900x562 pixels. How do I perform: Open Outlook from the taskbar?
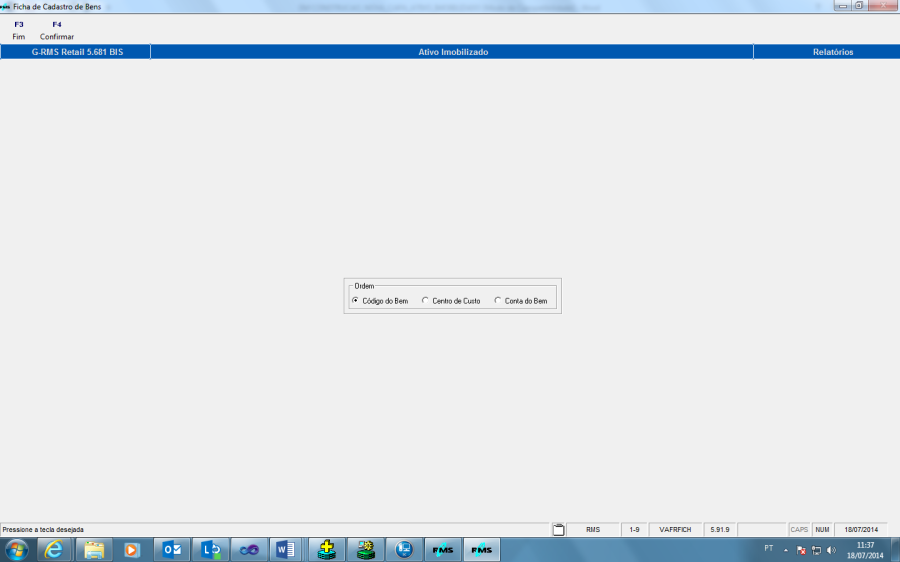pos(172,550)
